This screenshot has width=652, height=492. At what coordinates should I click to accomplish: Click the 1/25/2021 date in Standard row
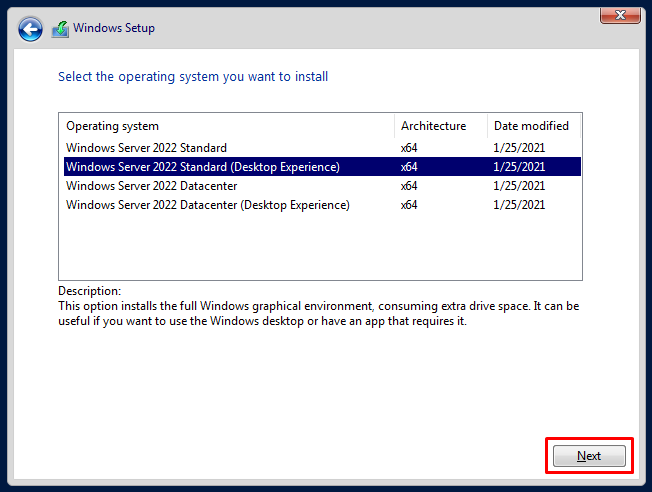point(519,148)
